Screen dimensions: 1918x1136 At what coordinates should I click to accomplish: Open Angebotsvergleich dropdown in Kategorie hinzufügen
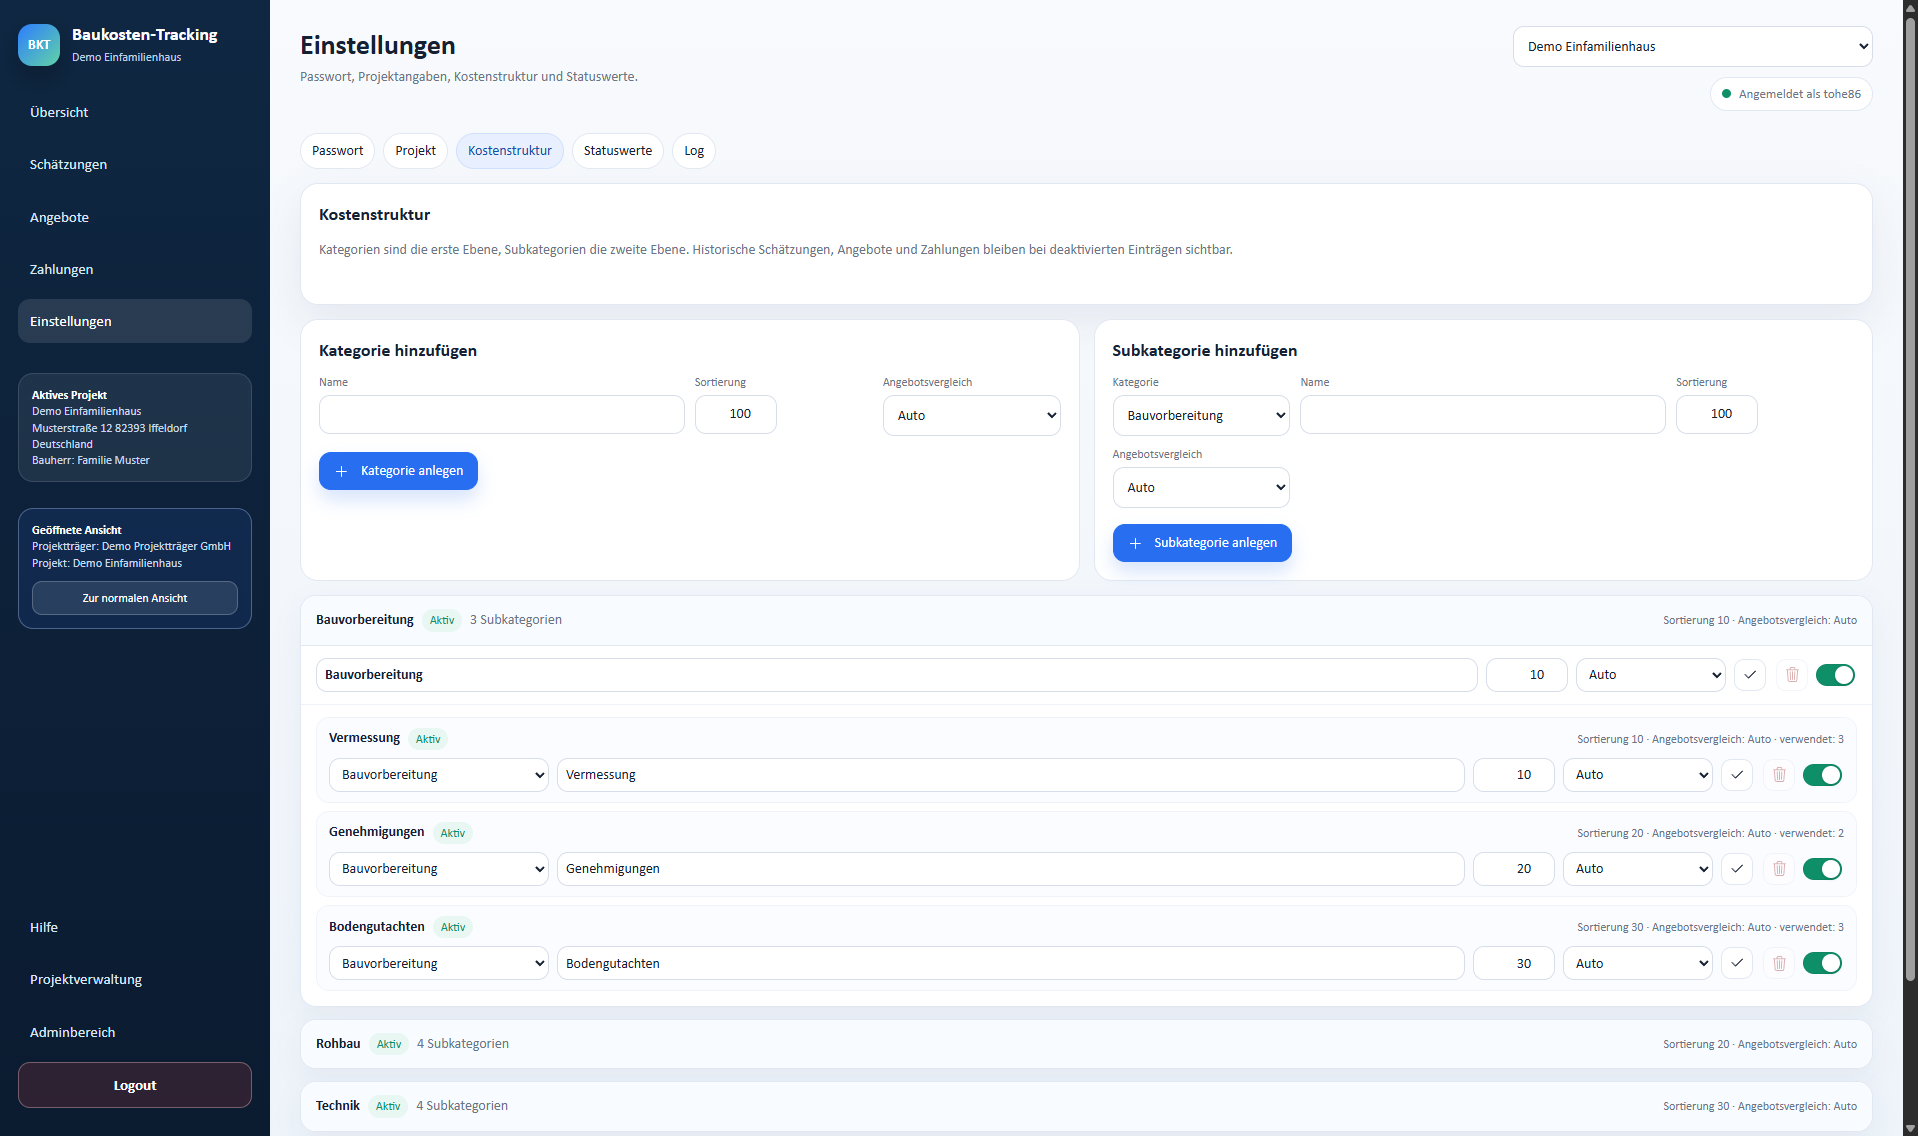tap(971, 415)
